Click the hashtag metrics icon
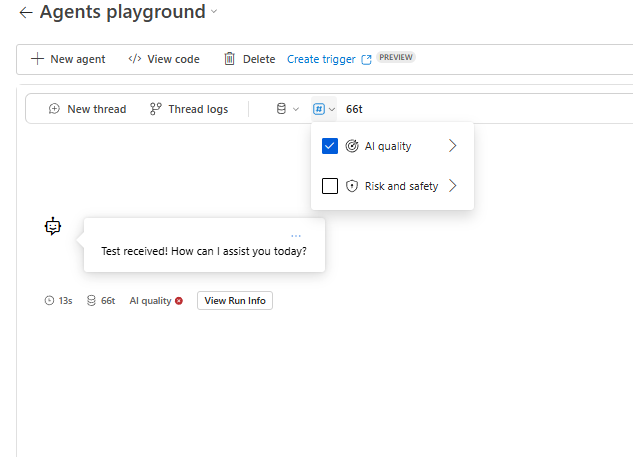Screen dimensions: 633x457 pos(319,109)
